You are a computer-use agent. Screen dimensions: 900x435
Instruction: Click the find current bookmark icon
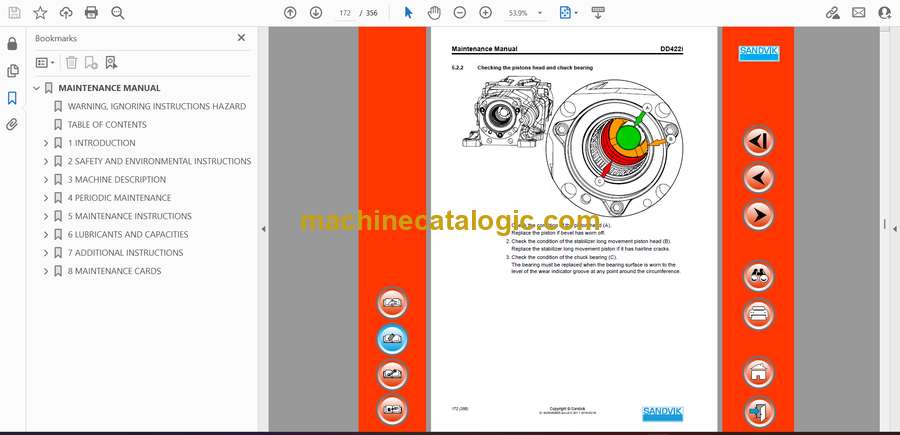point(111,63)
